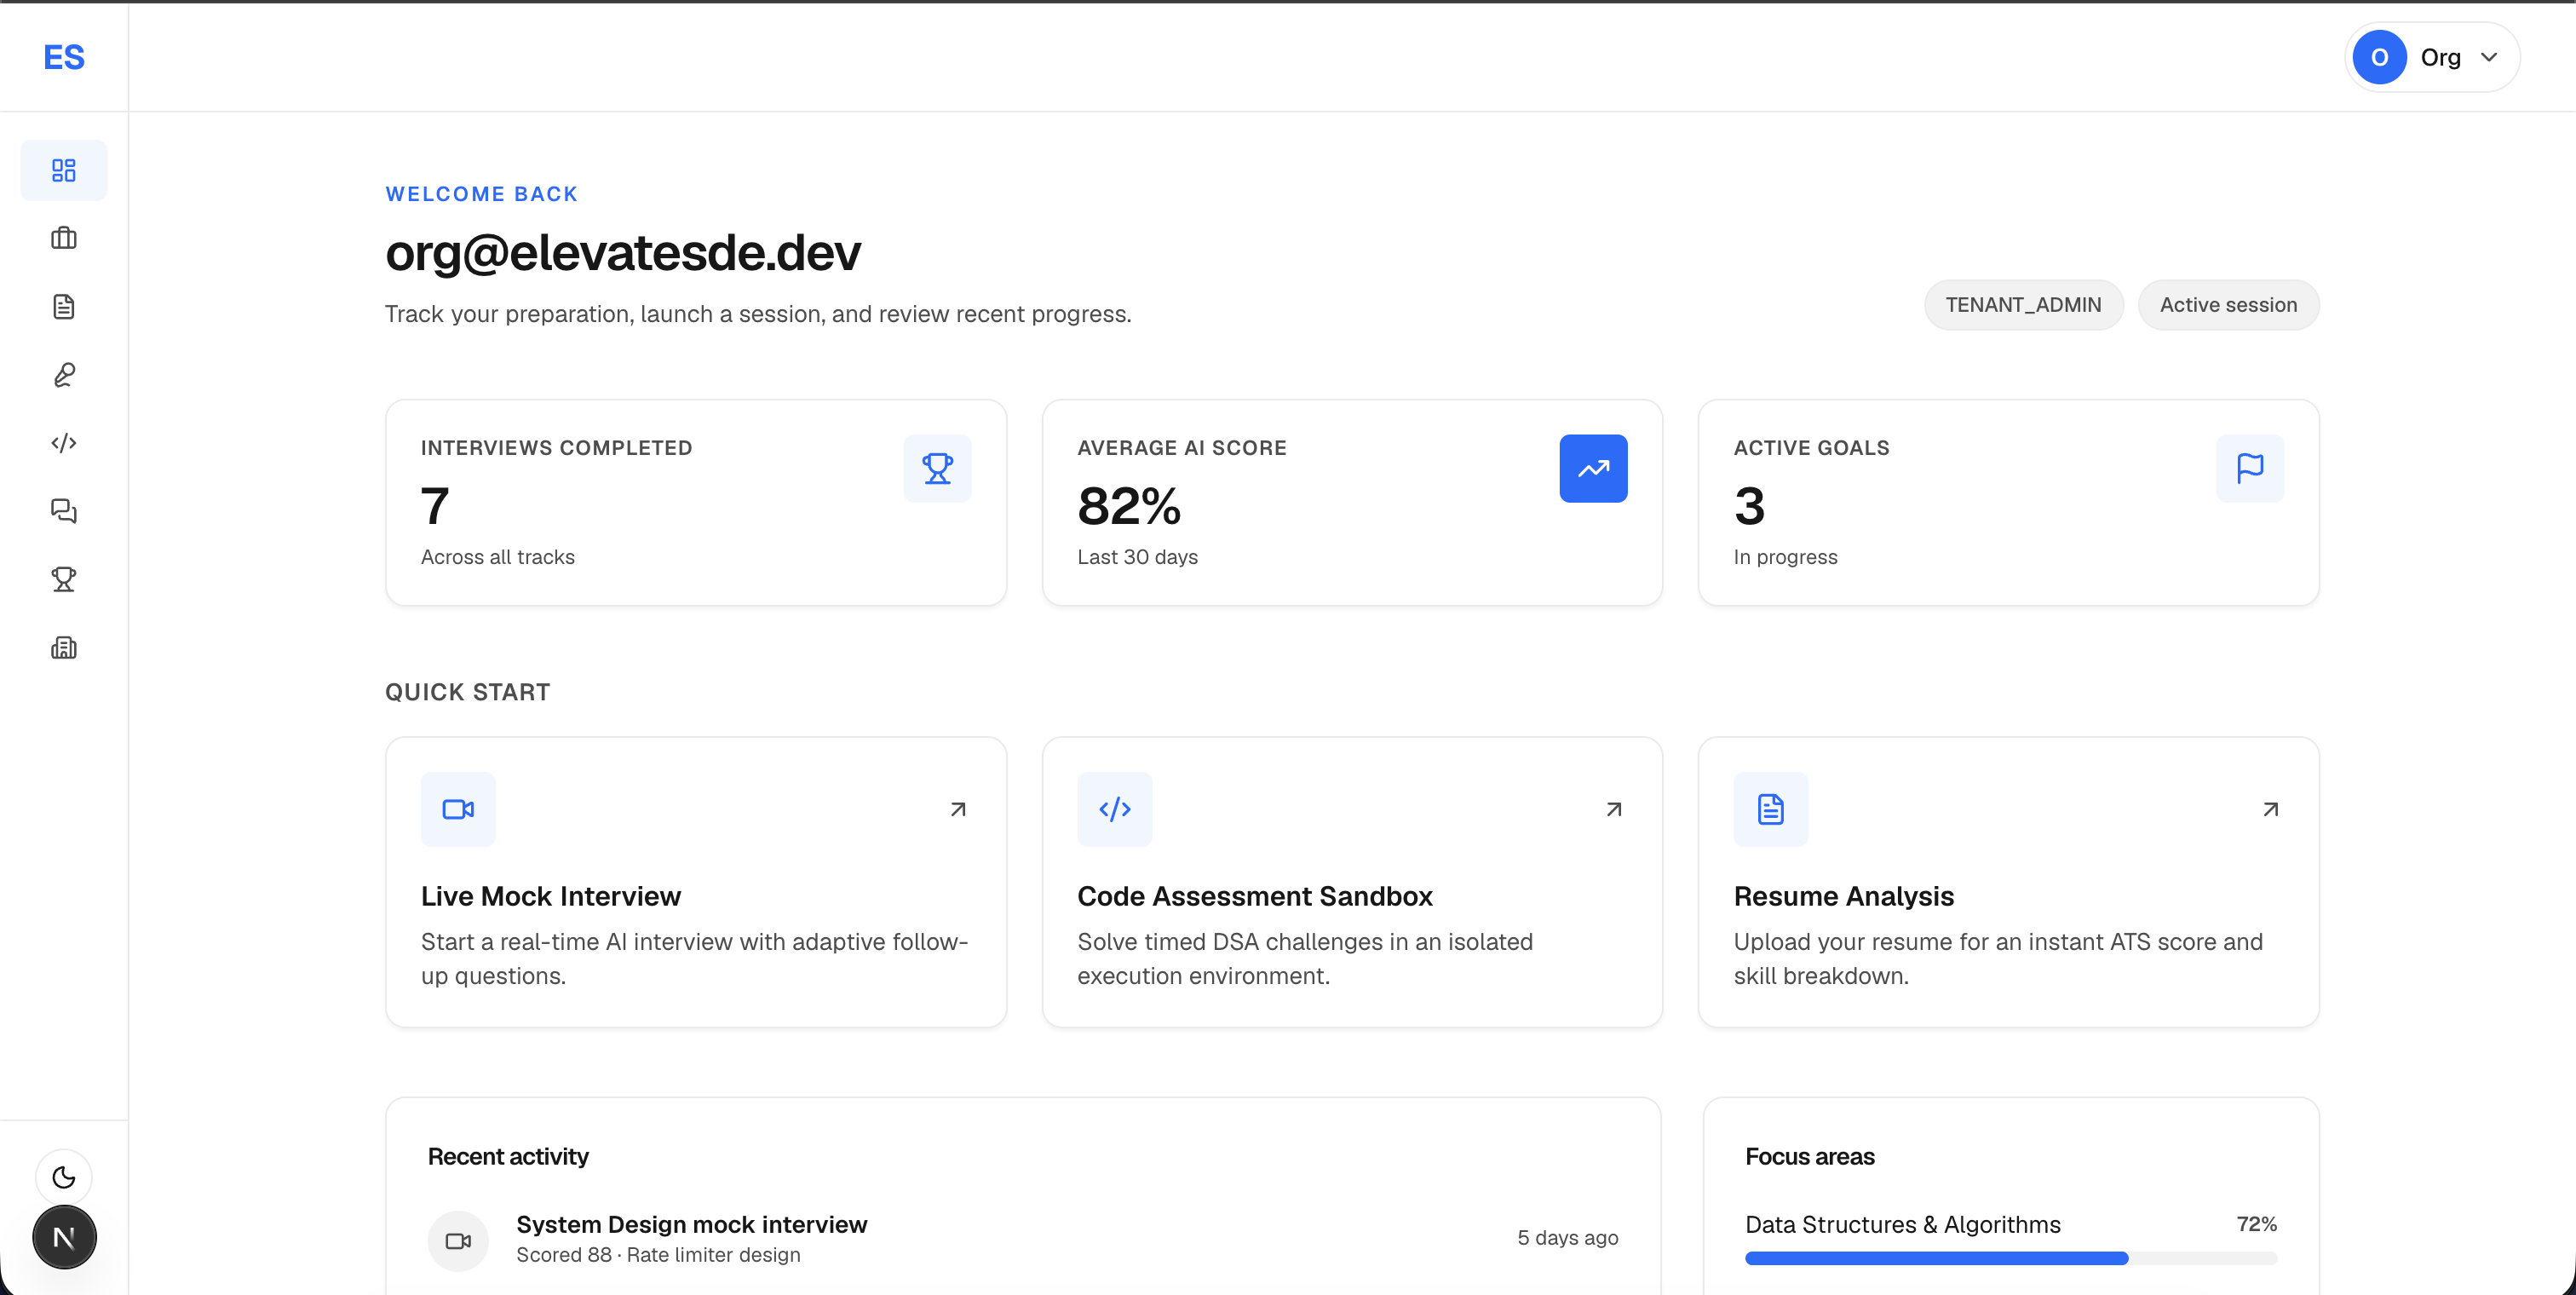Click the trending-up icon on Average AI Score card
This screenshot has width=2576, height=1295.
[x=1593, y=468]
